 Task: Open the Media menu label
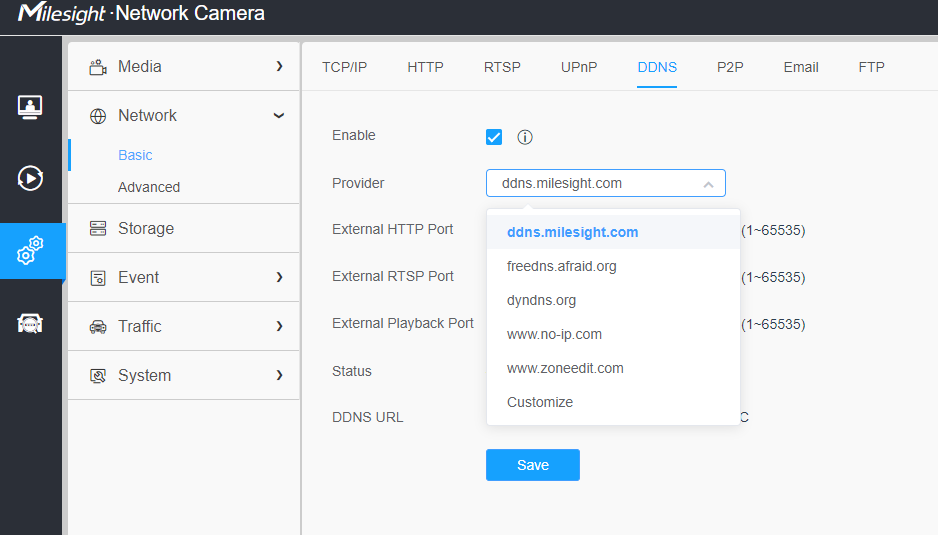140,66
